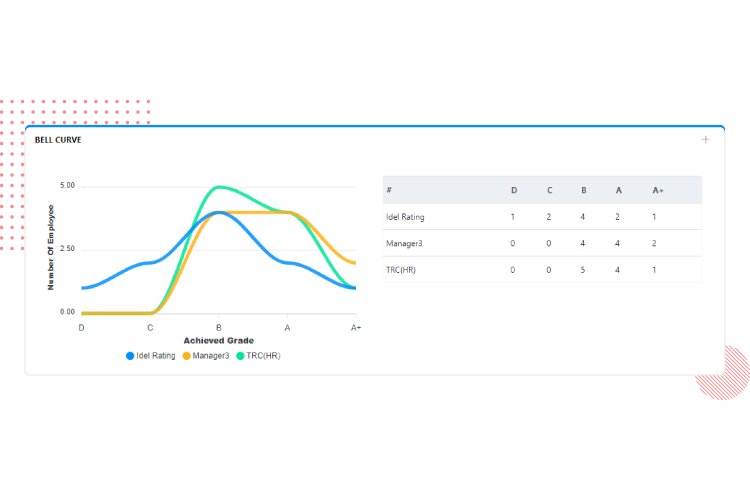The height and width of the screenshot is (500, 750).
Task: Click the 2.50 y-axis label
Action: (67, 249)
